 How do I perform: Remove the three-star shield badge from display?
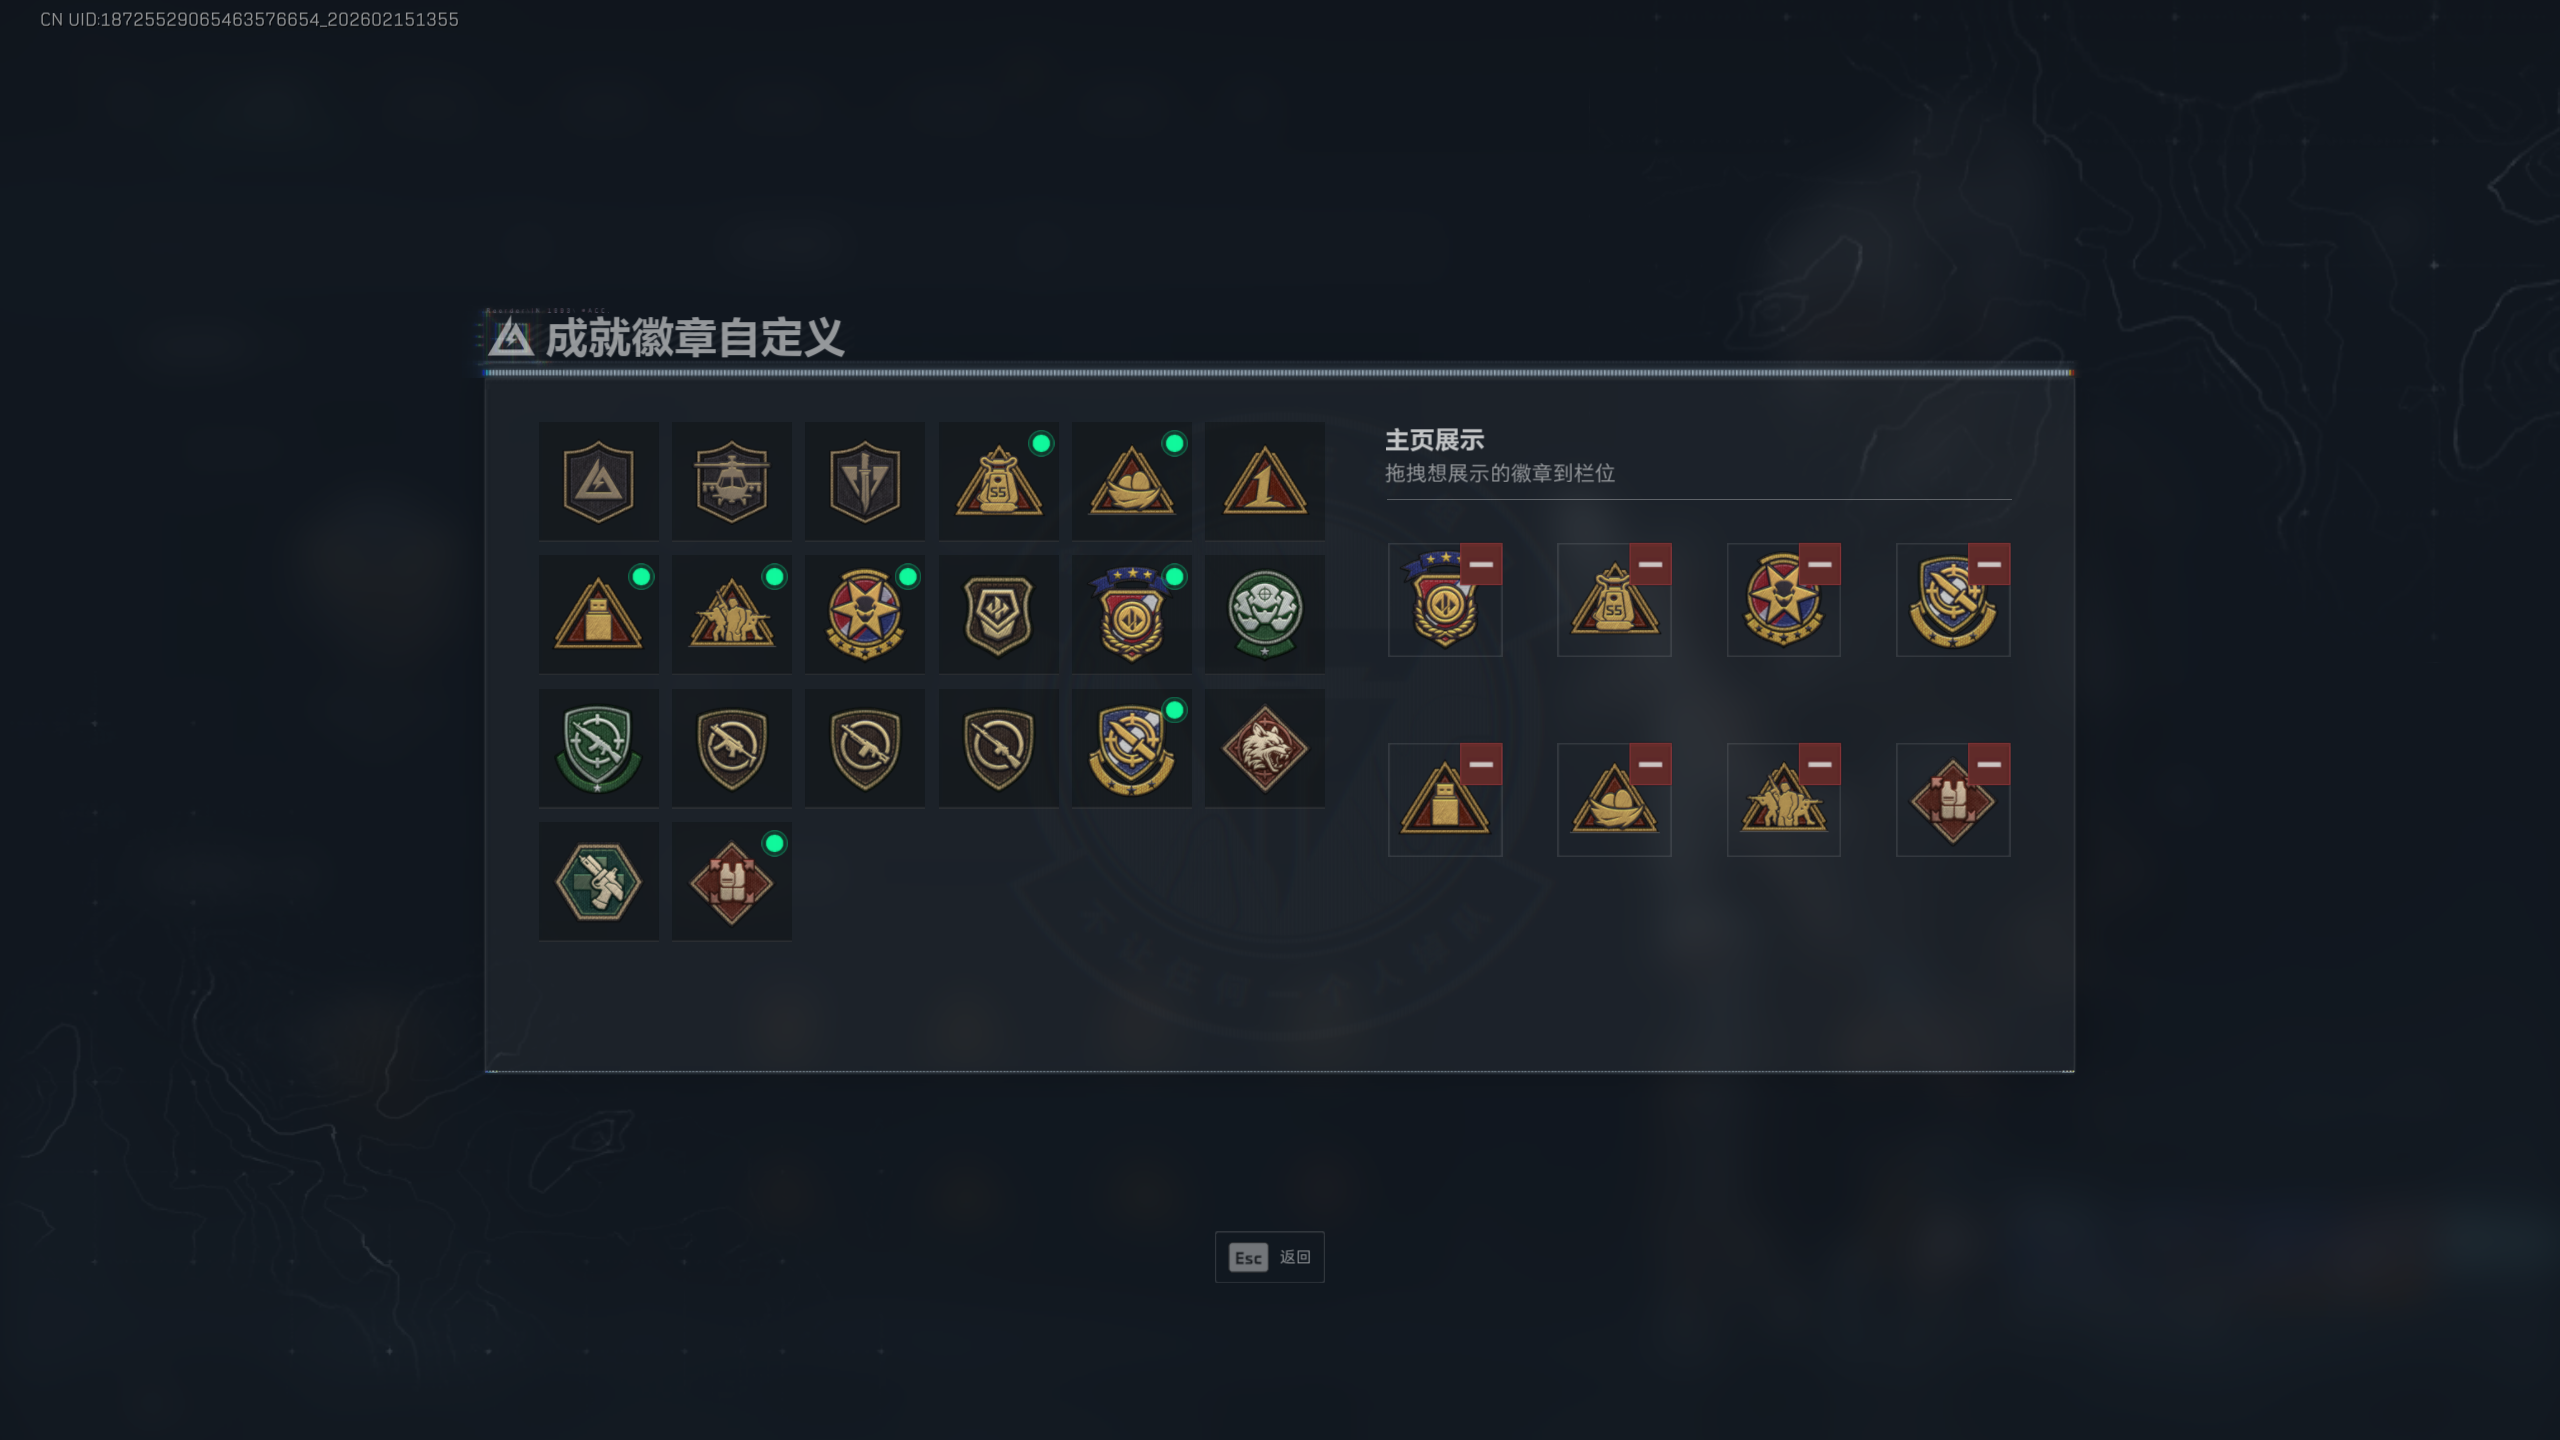[x=1481, y=565]
